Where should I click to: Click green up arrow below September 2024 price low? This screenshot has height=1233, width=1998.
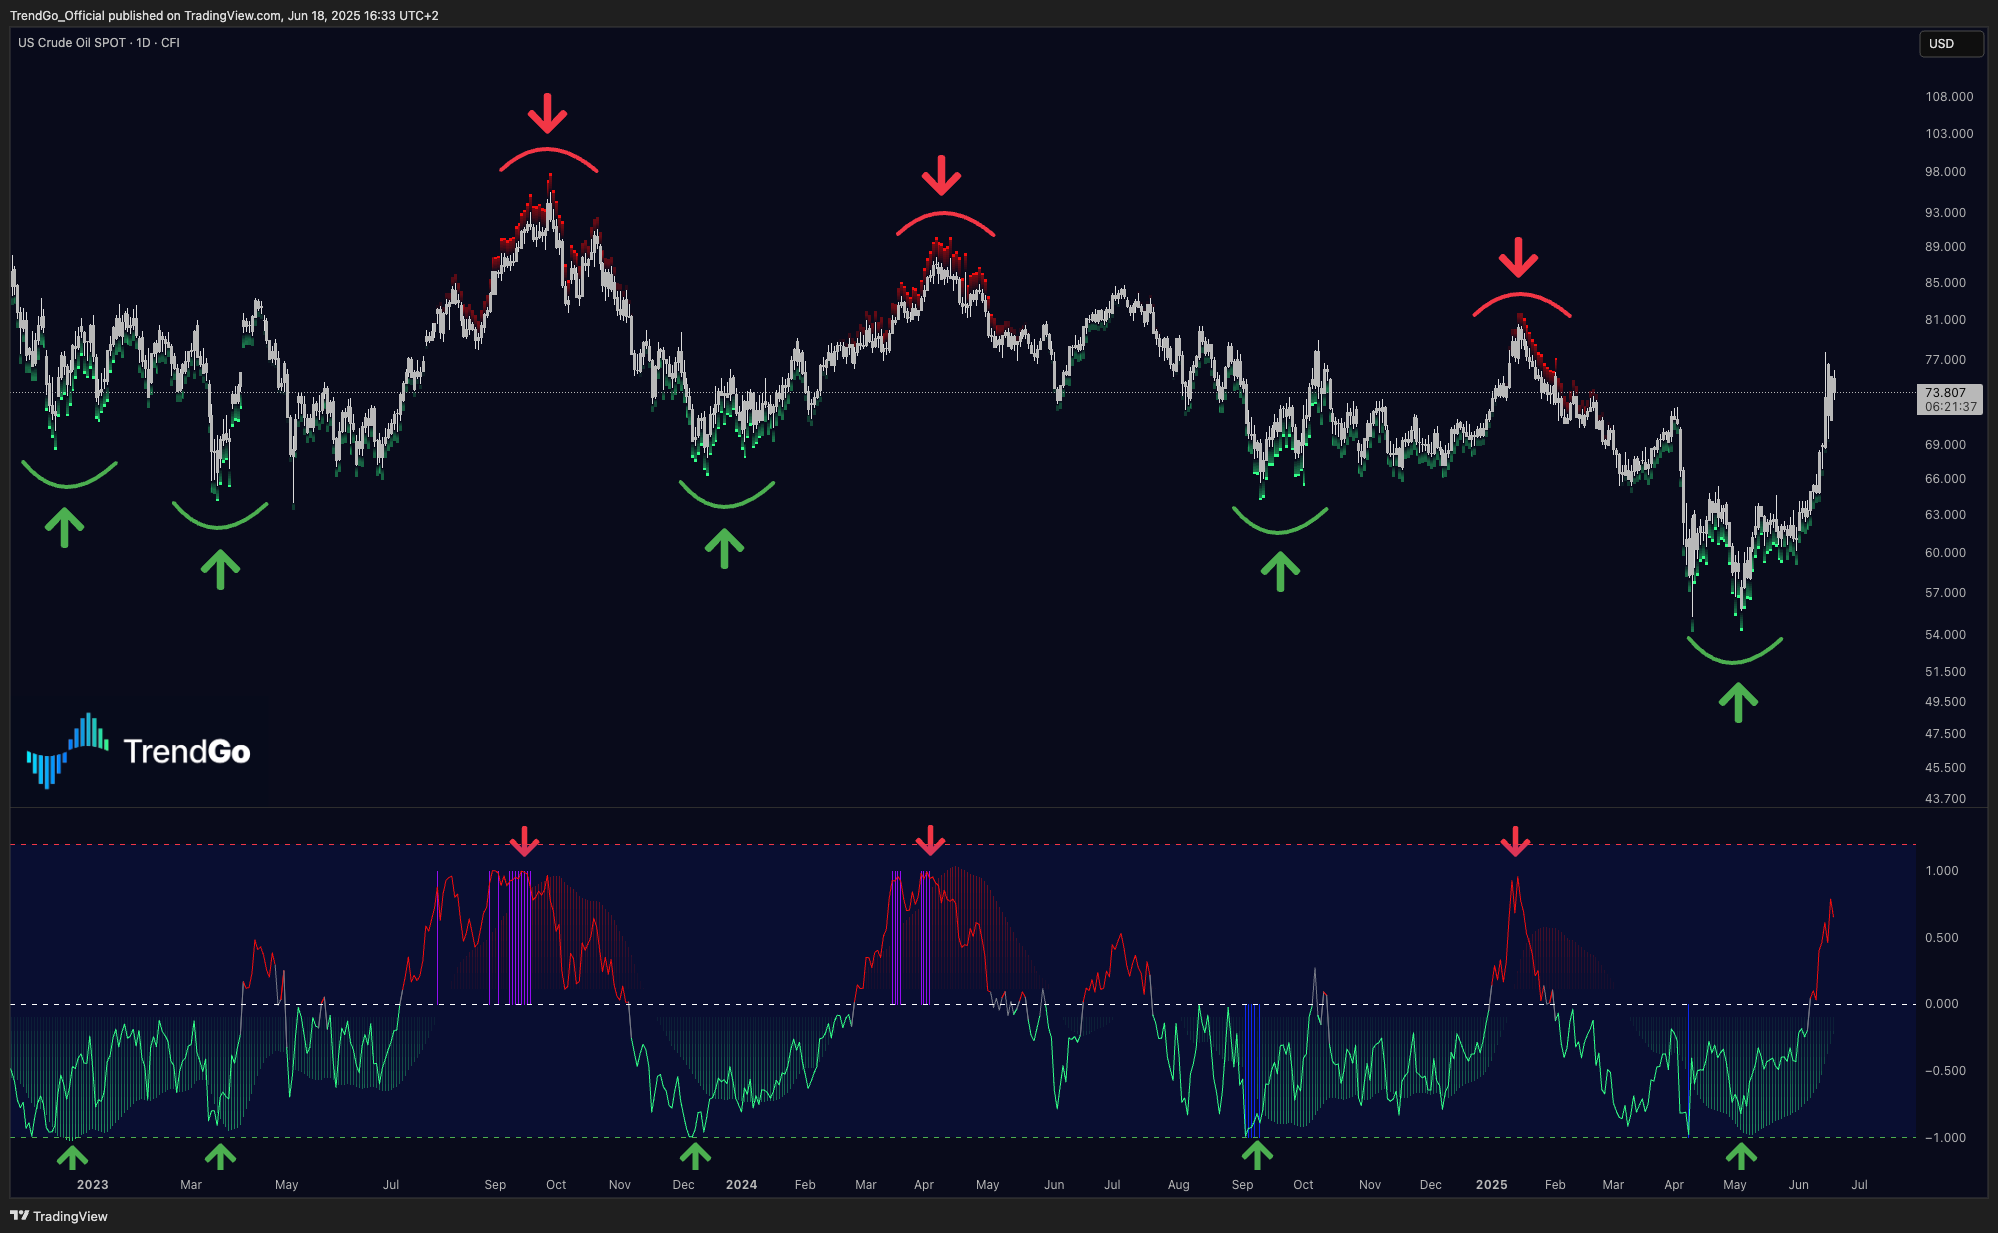(x=1280, y=571)
